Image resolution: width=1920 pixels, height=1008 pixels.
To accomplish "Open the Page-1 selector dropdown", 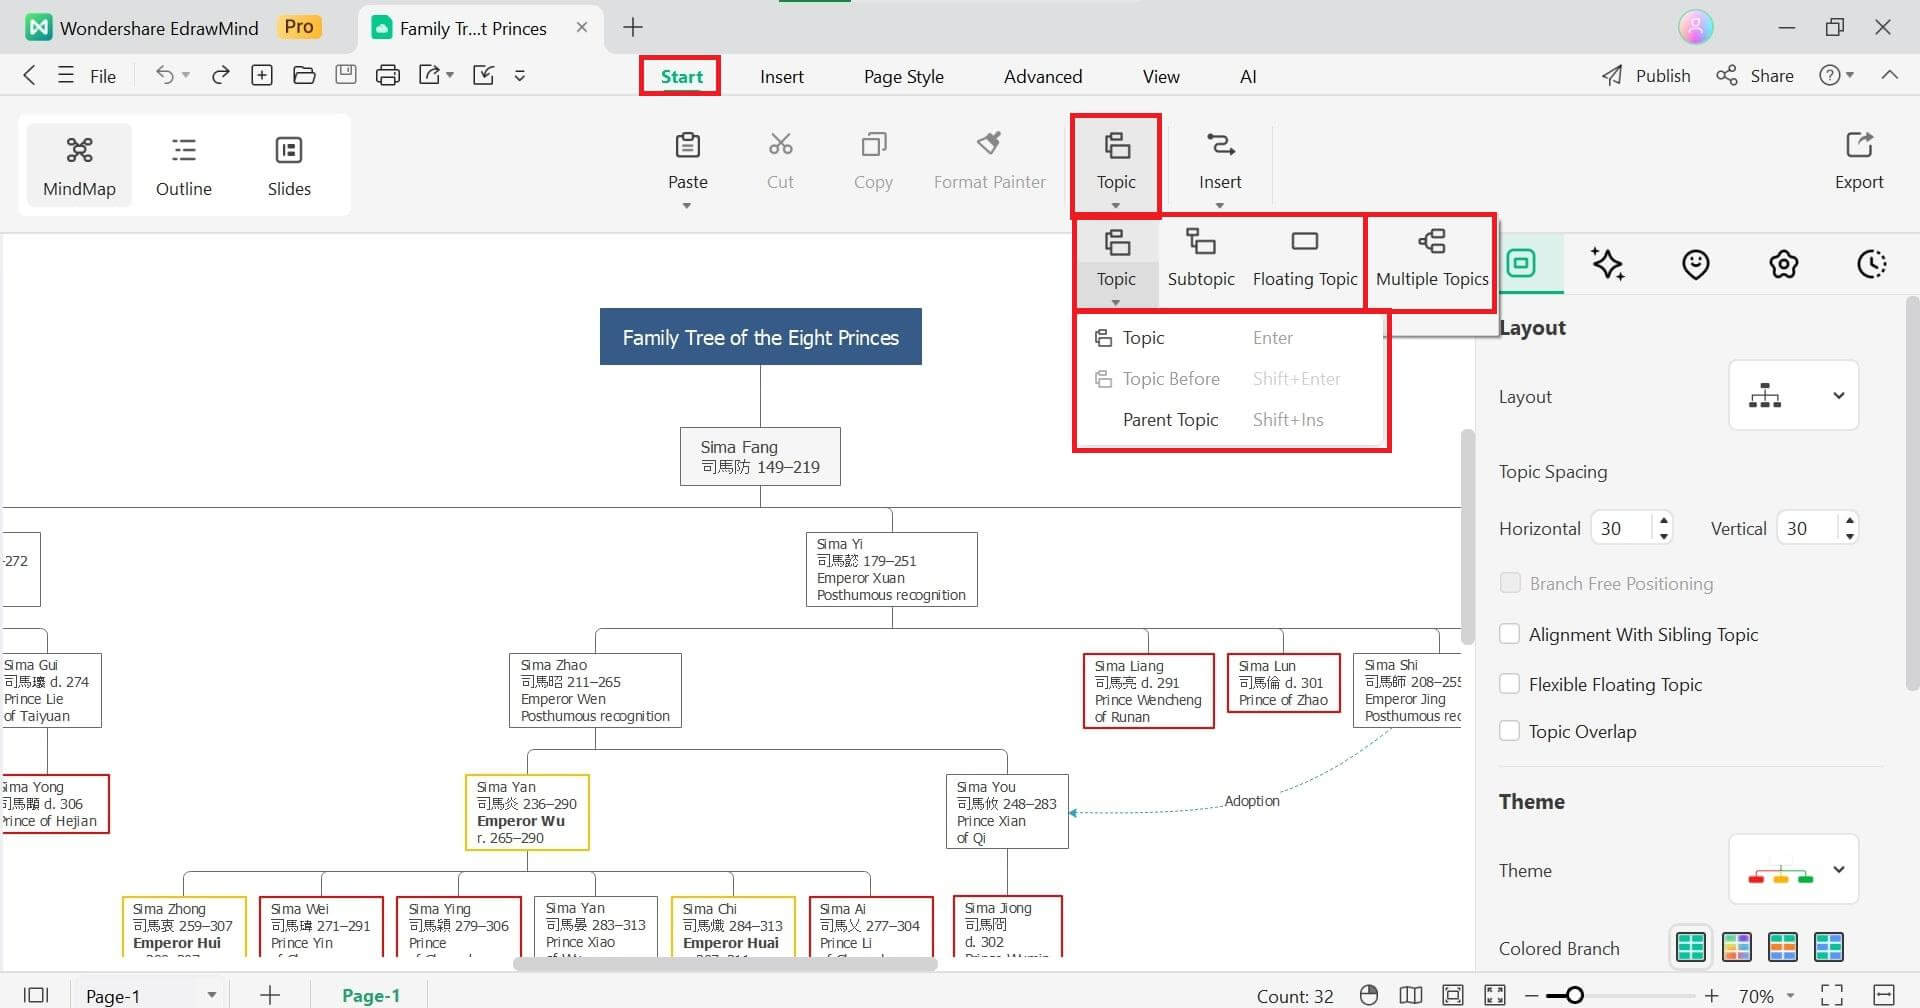I will [x=212, y=995].
